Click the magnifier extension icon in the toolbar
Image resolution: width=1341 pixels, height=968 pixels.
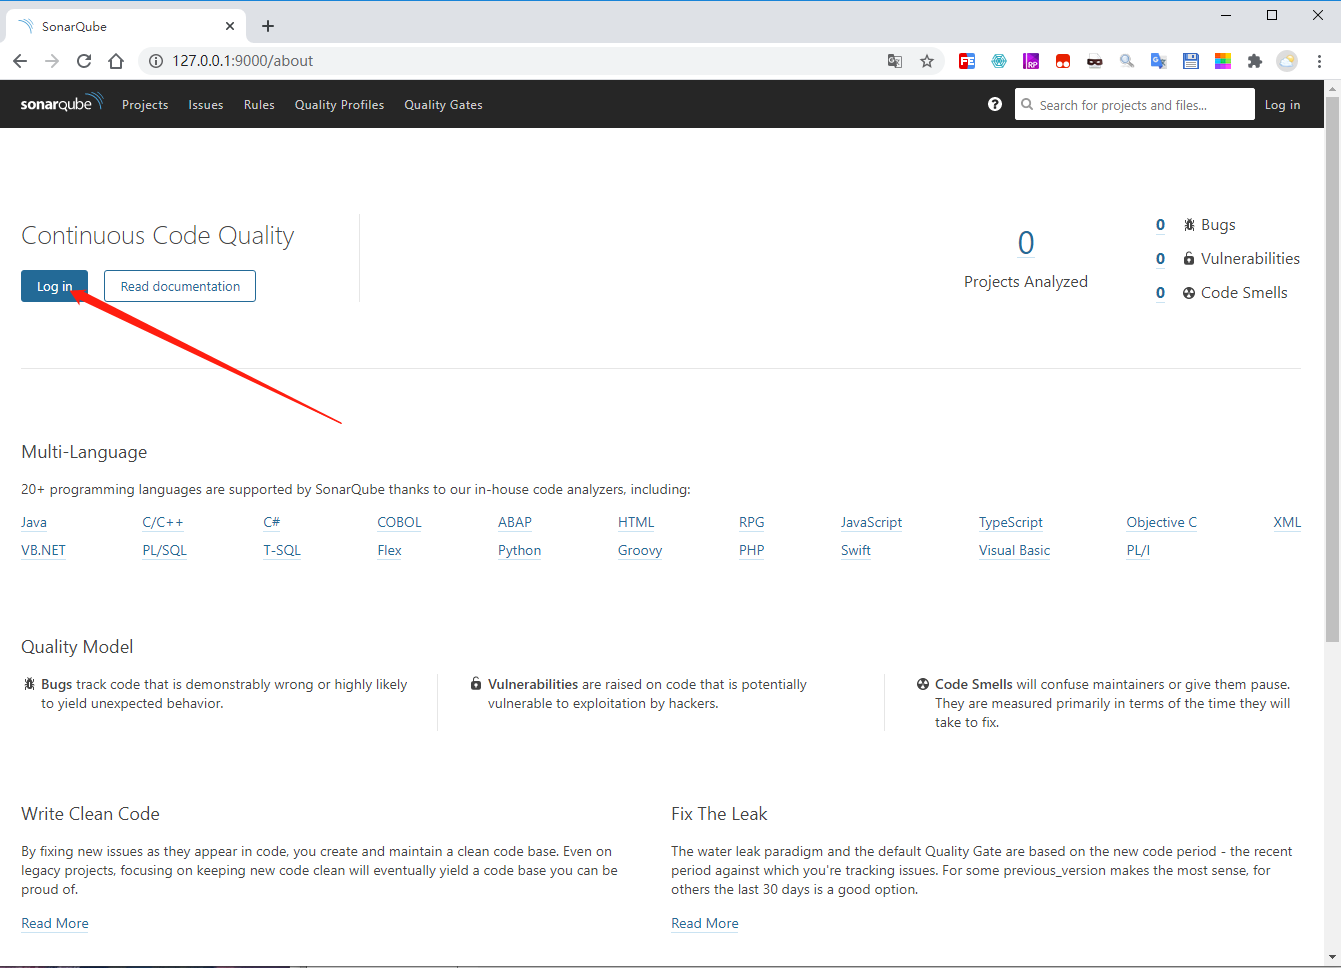coord(1127,61)
